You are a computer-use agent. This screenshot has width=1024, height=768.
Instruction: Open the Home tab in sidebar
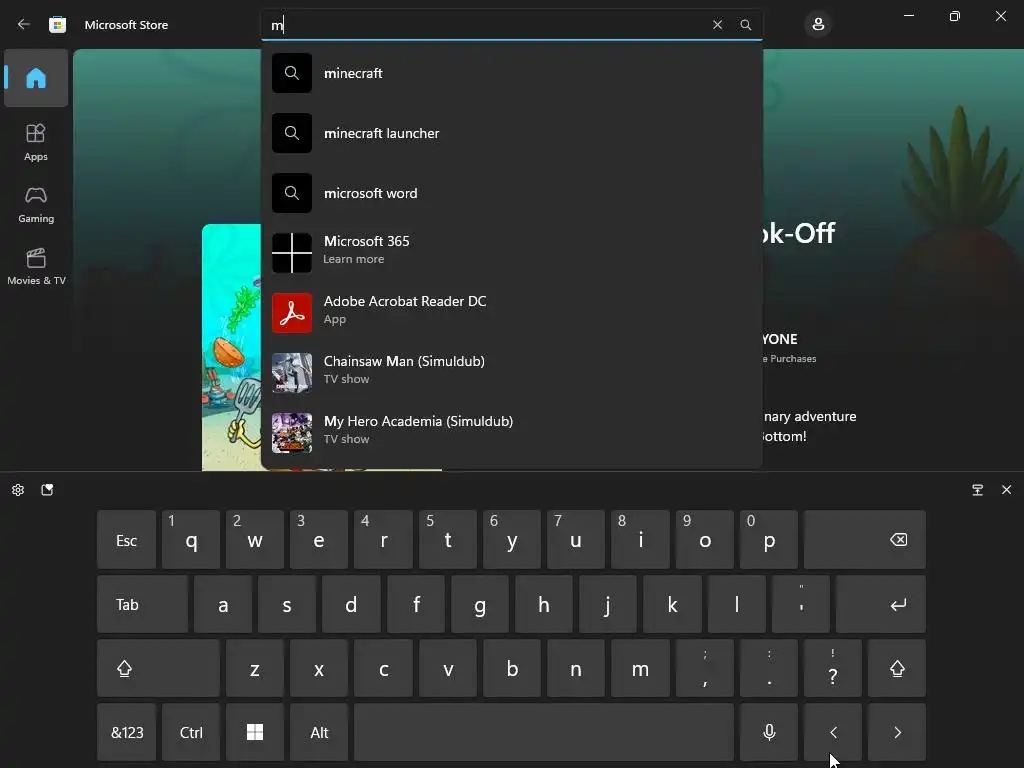(36, 78)
